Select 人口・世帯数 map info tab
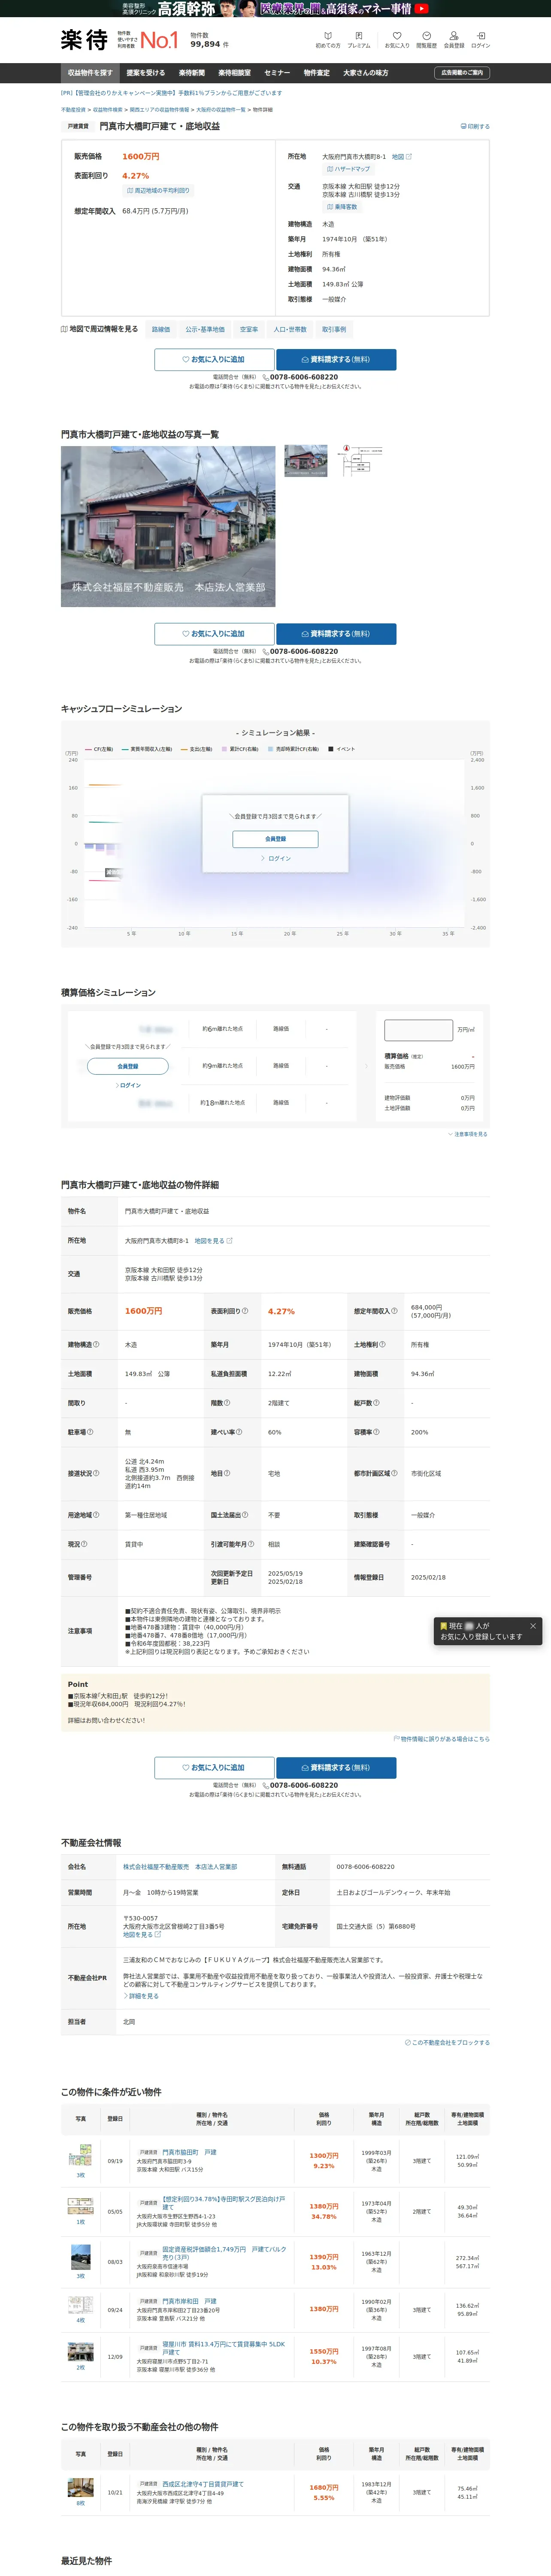The width and height of the screenshot is (551, 2576). tap(290, 329)
